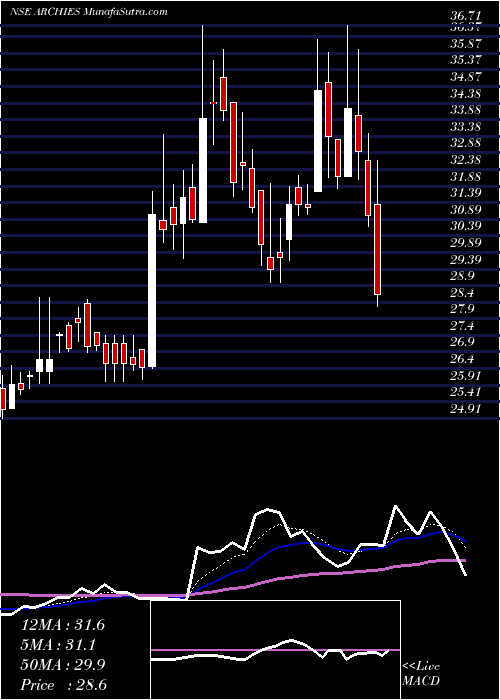Click the 25.41 price axis label
The image size is (500, 700).
(x=466, y=393)
